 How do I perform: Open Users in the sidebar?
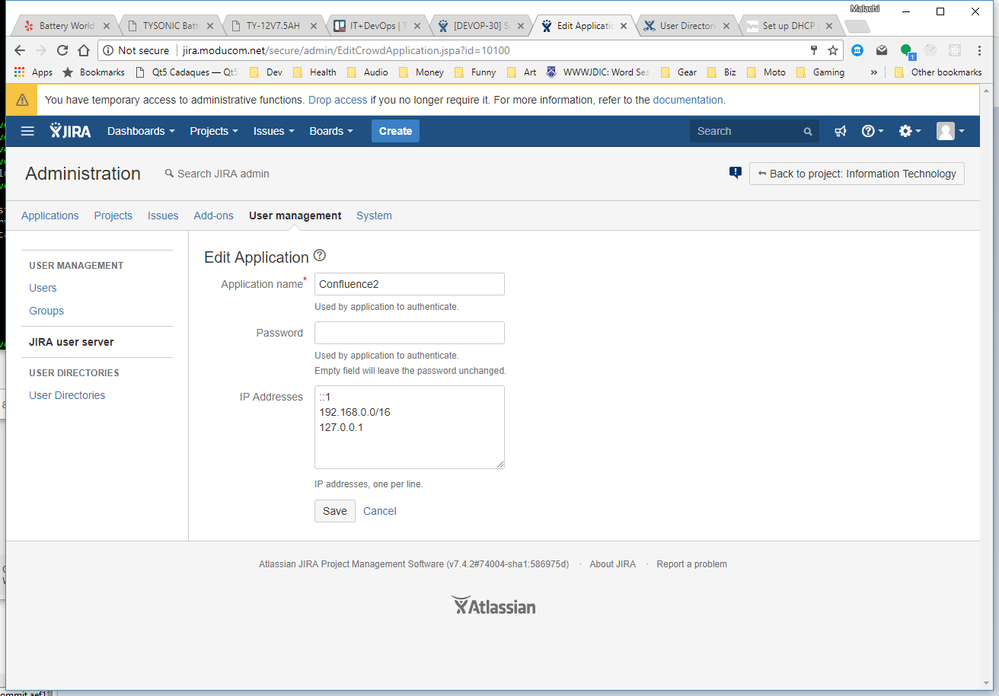pos(43,288)
